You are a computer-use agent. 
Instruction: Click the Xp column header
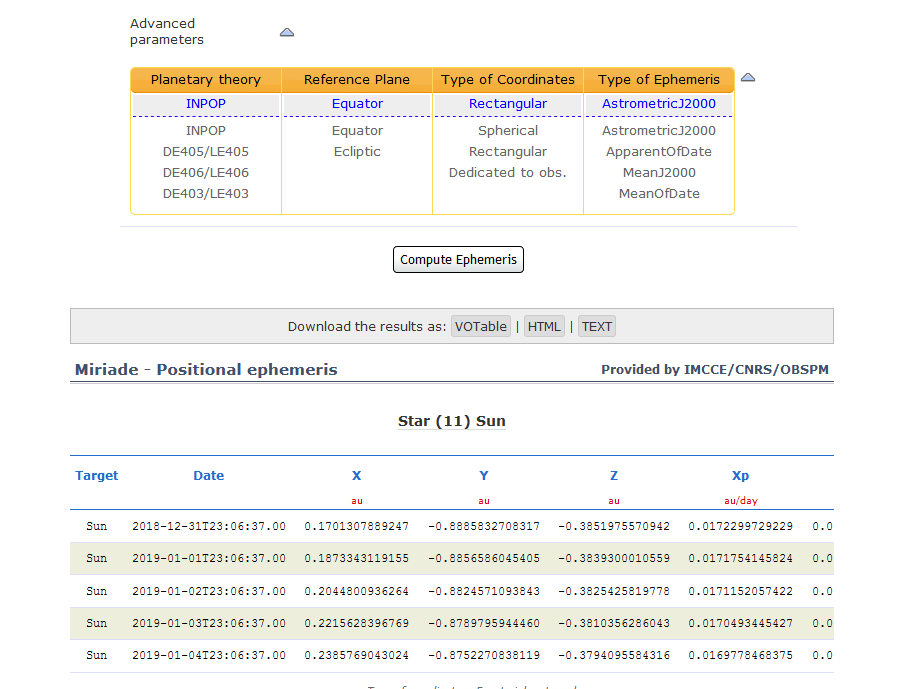(740, 476)
